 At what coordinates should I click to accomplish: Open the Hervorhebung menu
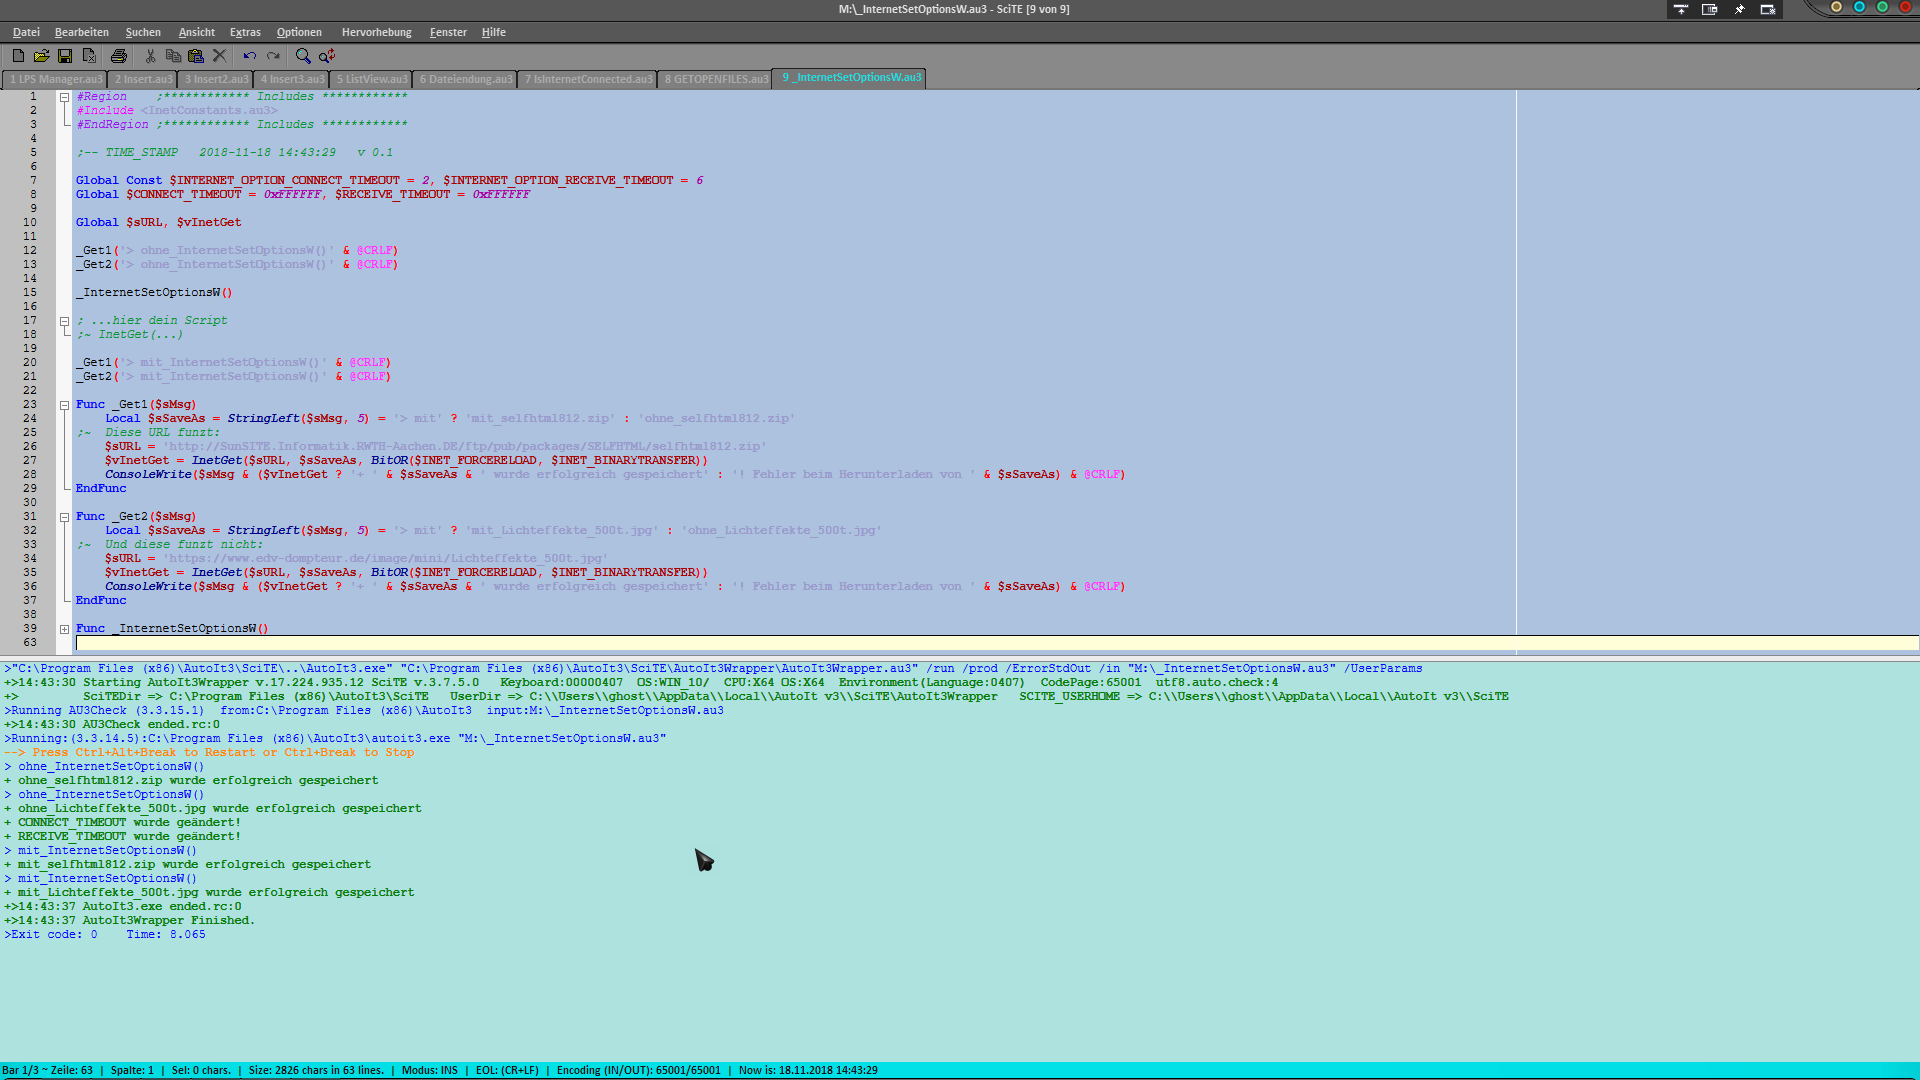point(376,32)
